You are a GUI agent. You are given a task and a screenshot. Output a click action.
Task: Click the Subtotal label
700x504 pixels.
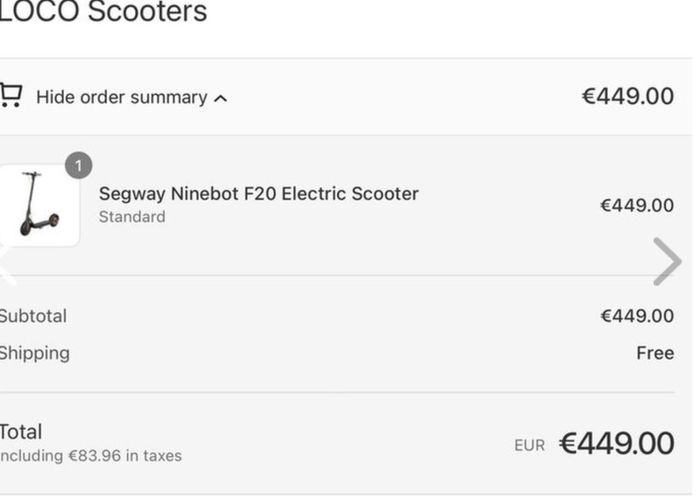coord(33,316)
